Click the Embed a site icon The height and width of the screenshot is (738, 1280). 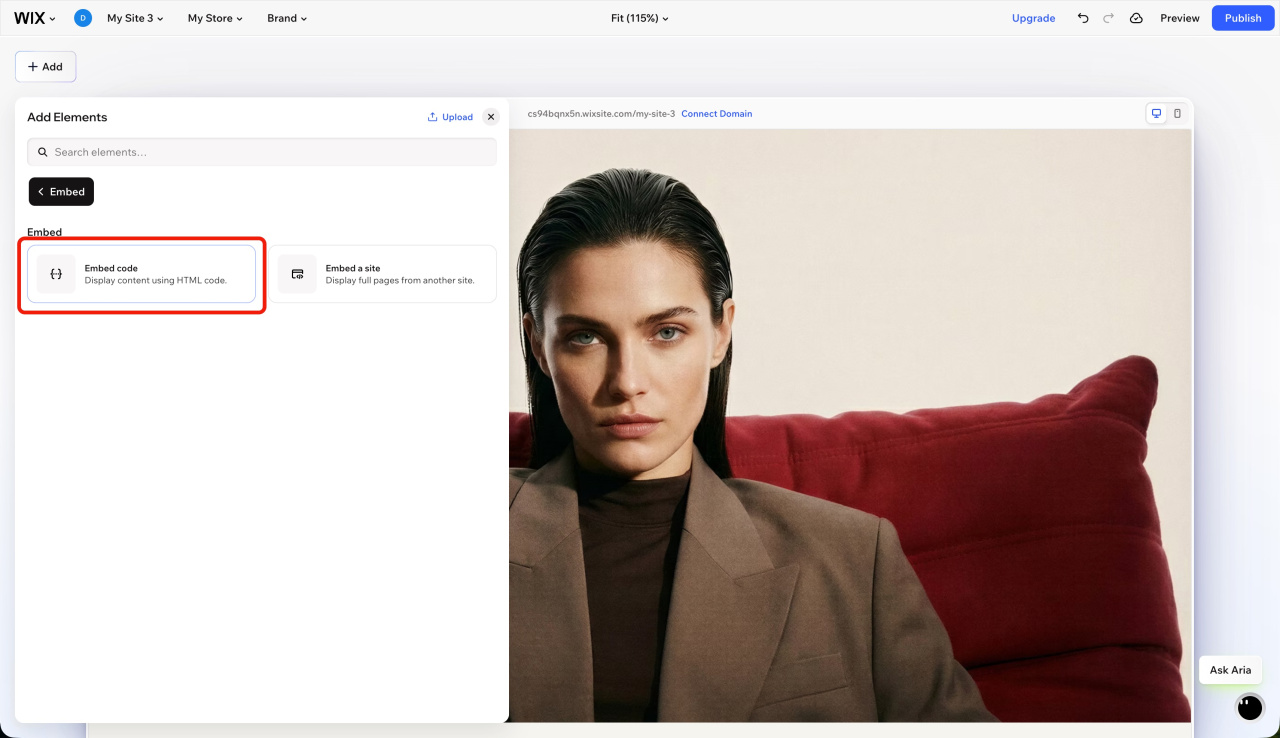(x=297, y=274)
